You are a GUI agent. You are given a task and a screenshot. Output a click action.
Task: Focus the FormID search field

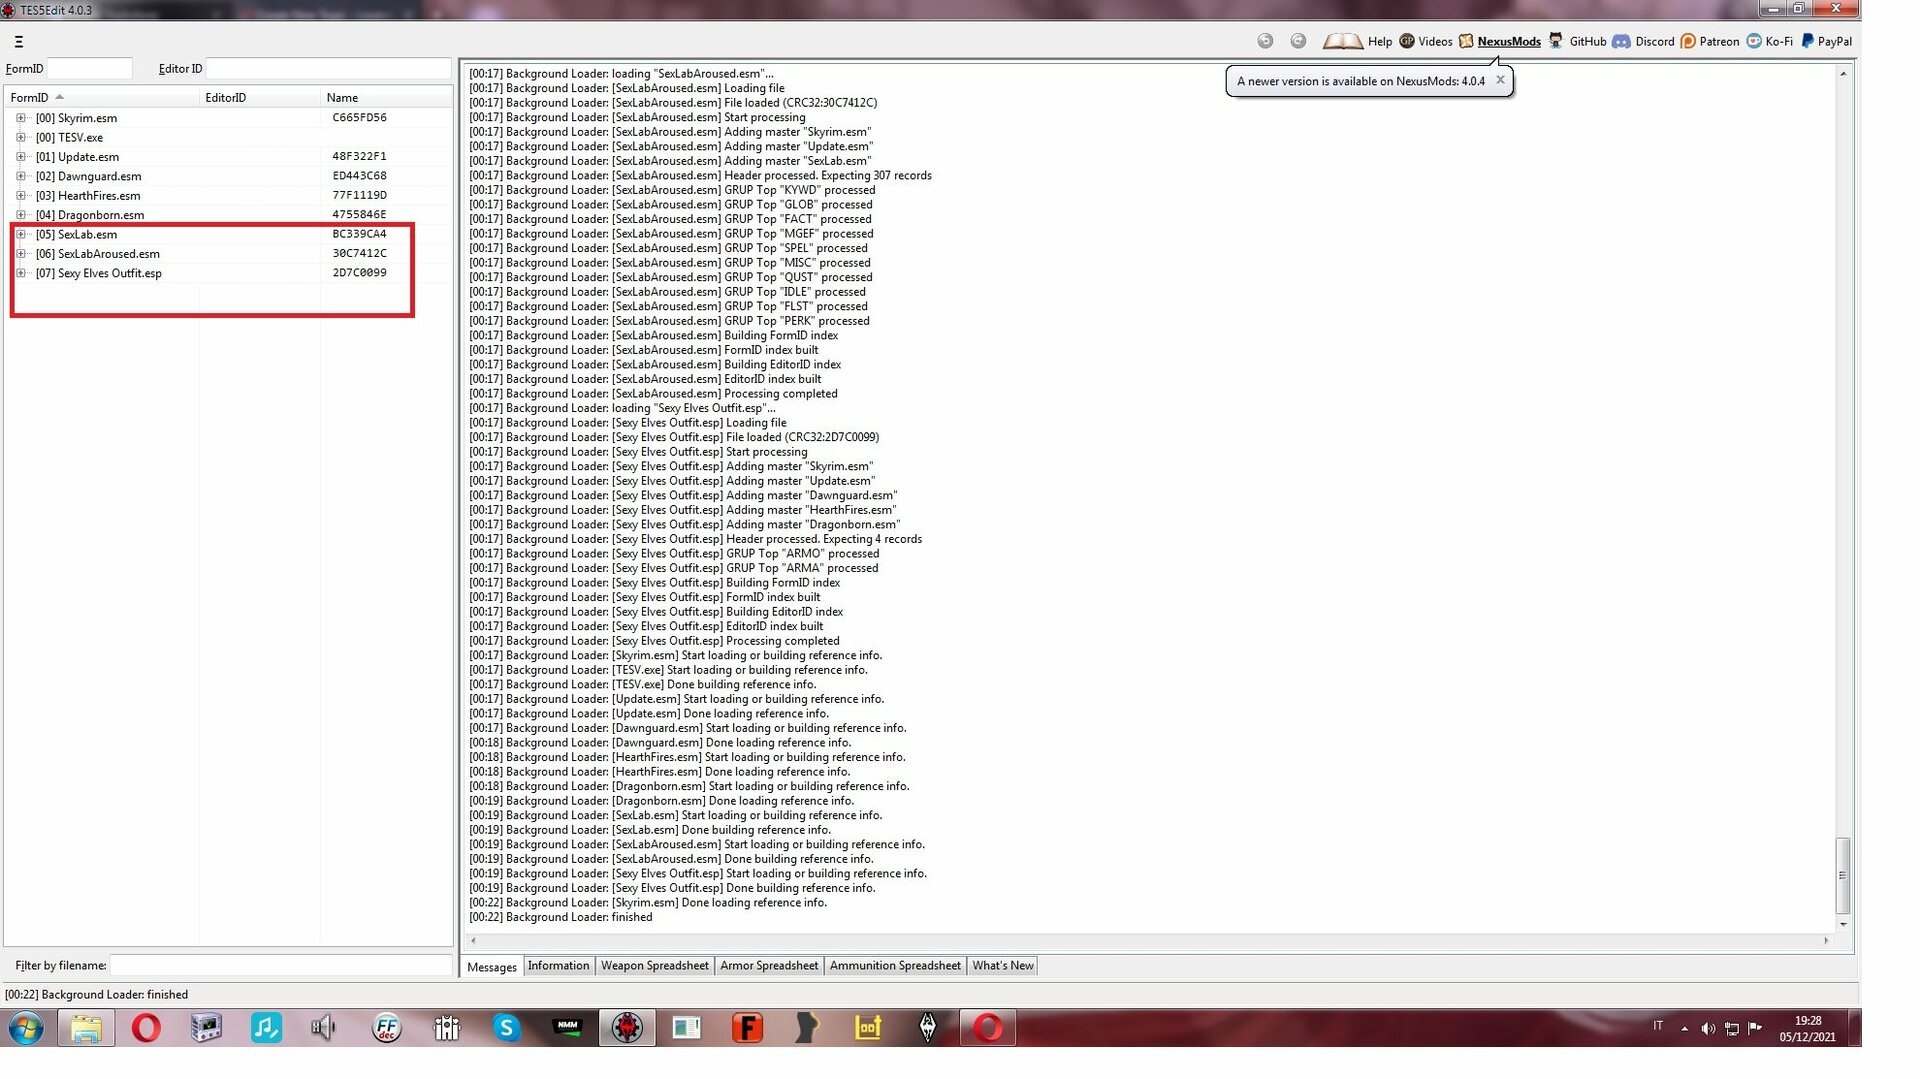(x=89, y=69)
